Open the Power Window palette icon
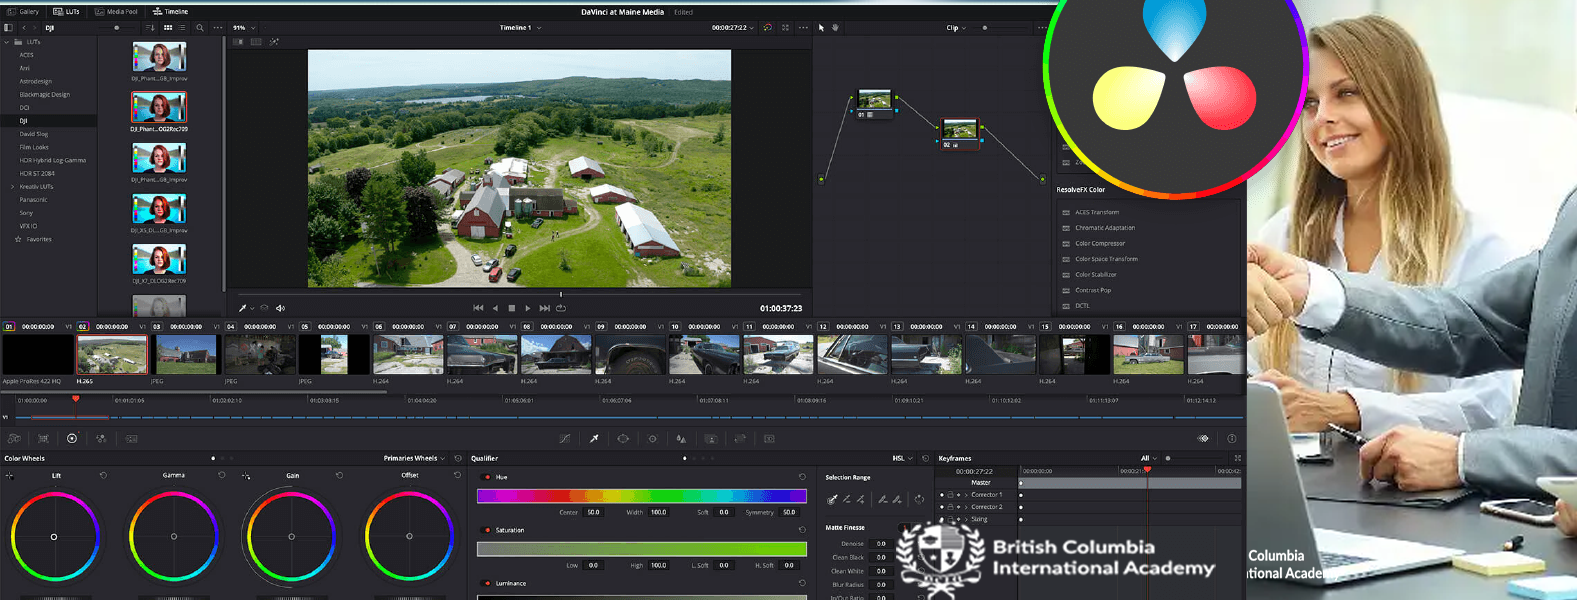Viewport: 1577px width, 600px height. pyautogui.click(x=623, y=438)
